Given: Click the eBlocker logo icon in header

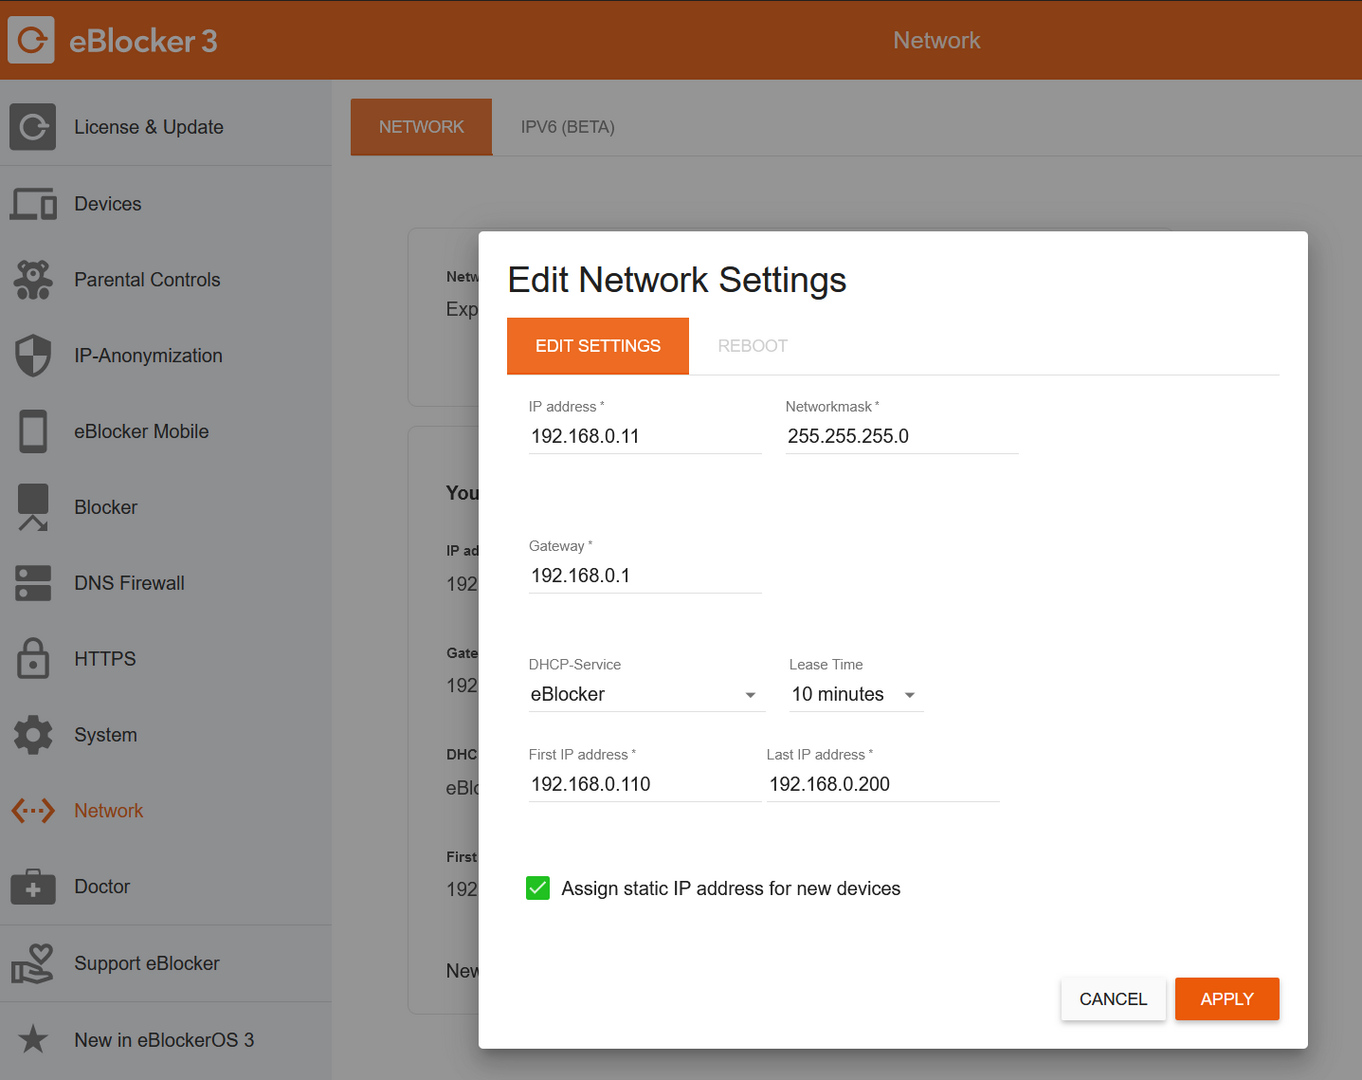Looking at the screenshot, I should (x=31, y=40).
